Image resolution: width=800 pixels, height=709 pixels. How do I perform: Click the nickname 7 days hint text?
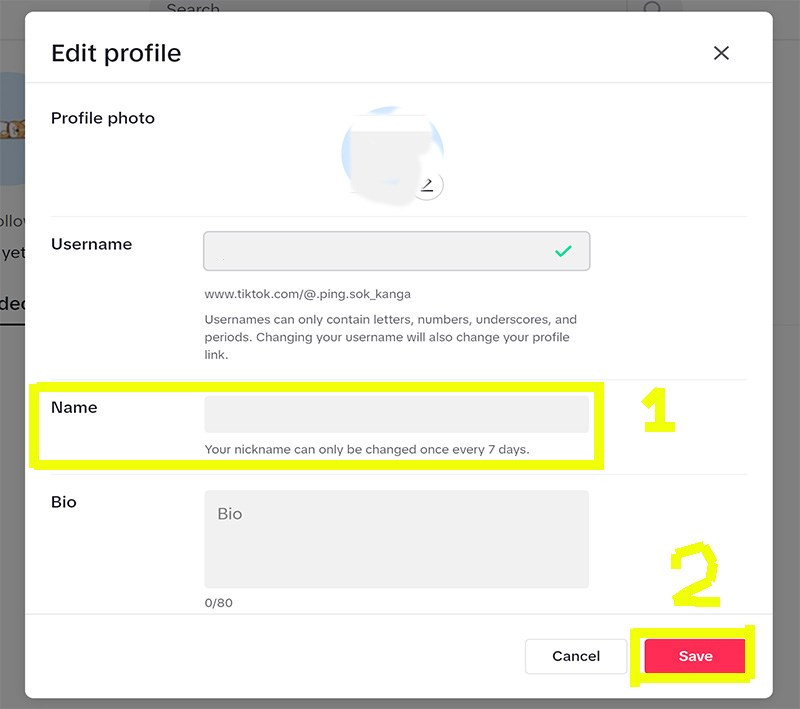tap(367, 450)
